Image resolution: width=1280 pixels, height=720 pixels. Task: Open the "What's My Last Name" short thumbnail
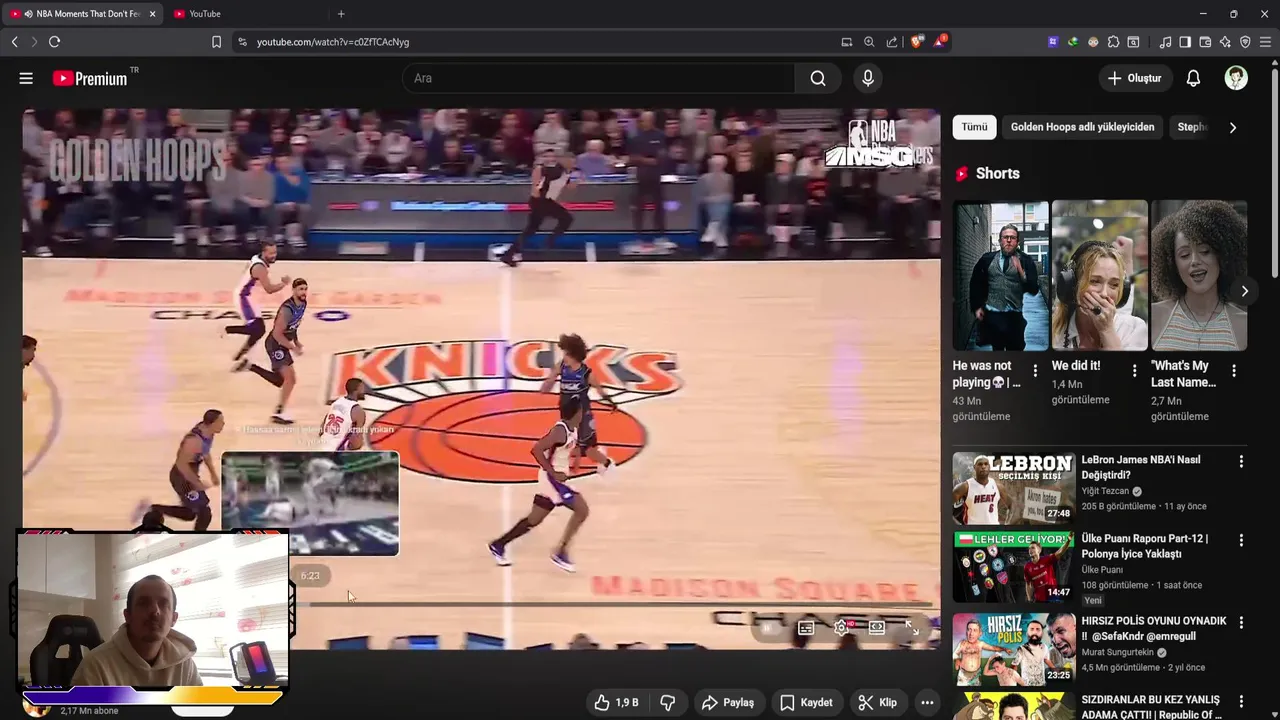1198,276
